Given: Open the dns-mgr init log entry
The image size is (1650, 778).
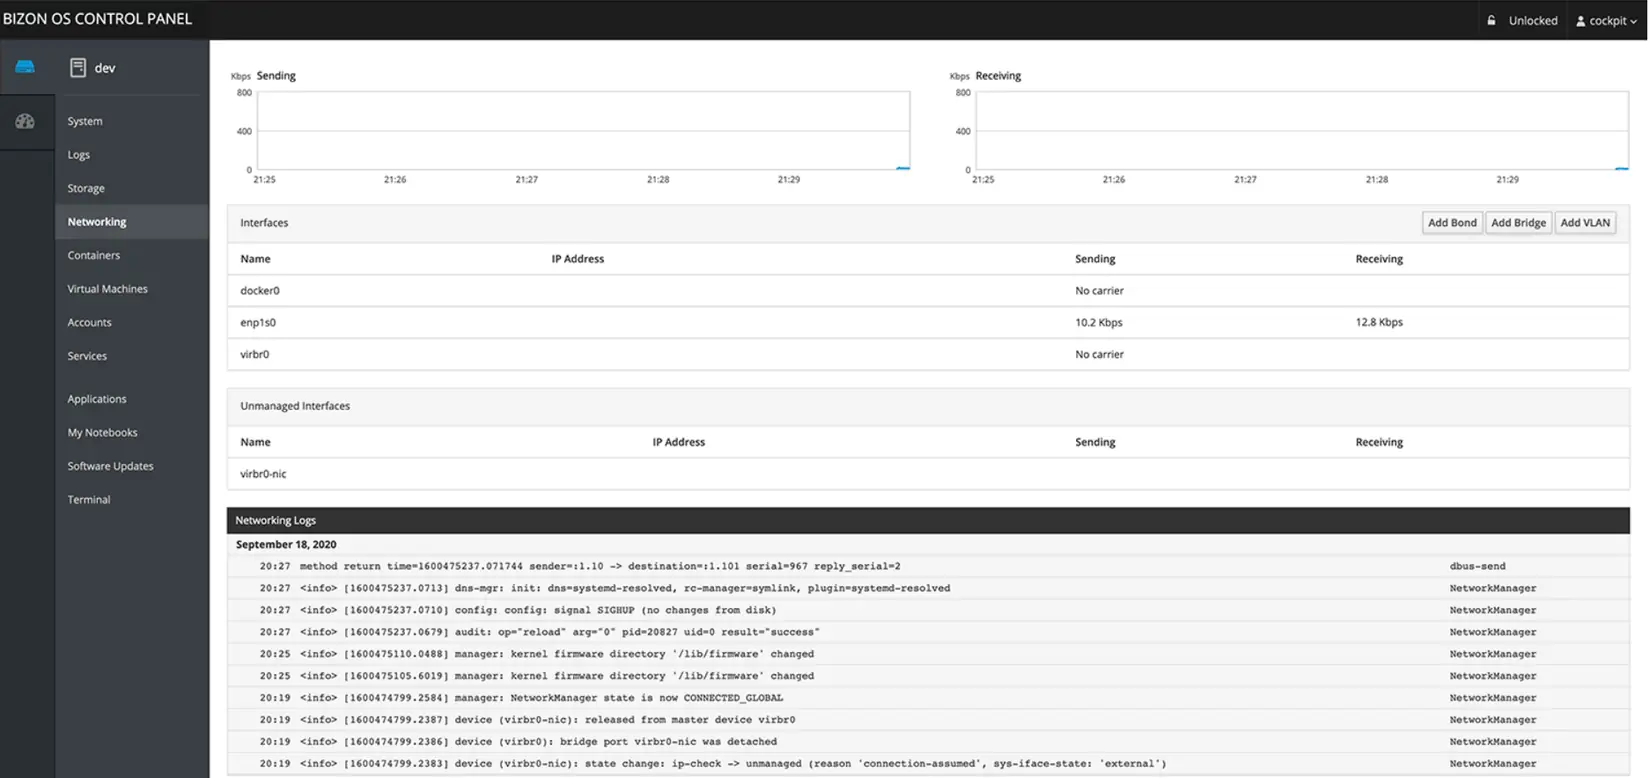Looking at the screenshot, I should (x=928, y=589).
